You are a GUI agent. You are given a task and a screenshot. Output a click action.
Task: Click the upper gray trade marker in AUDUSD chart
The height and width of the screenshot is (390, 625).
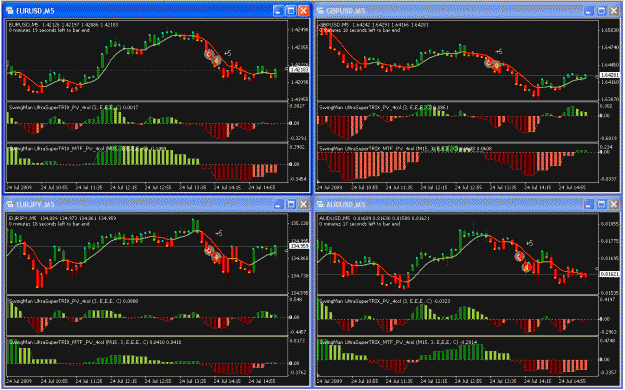(519, 256)
